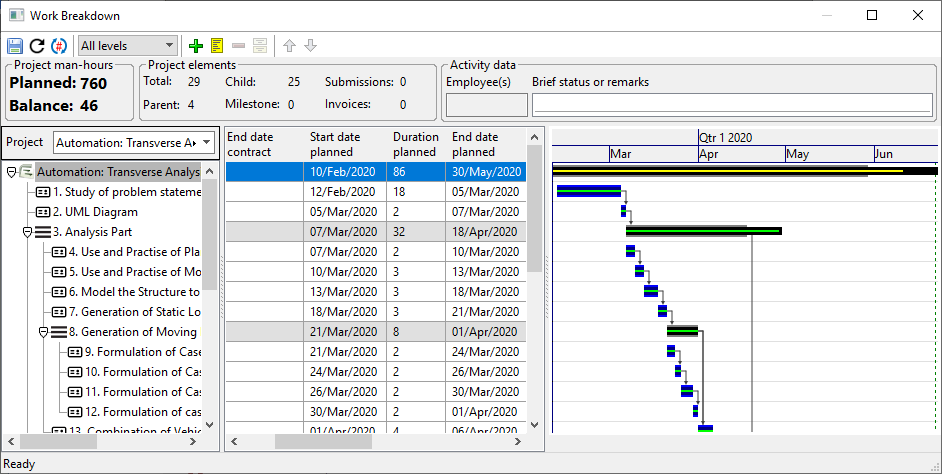Click the renumber hash icon
Image resolution: width=942 pixels, height=474 pixels.
[x=59, y=46]
